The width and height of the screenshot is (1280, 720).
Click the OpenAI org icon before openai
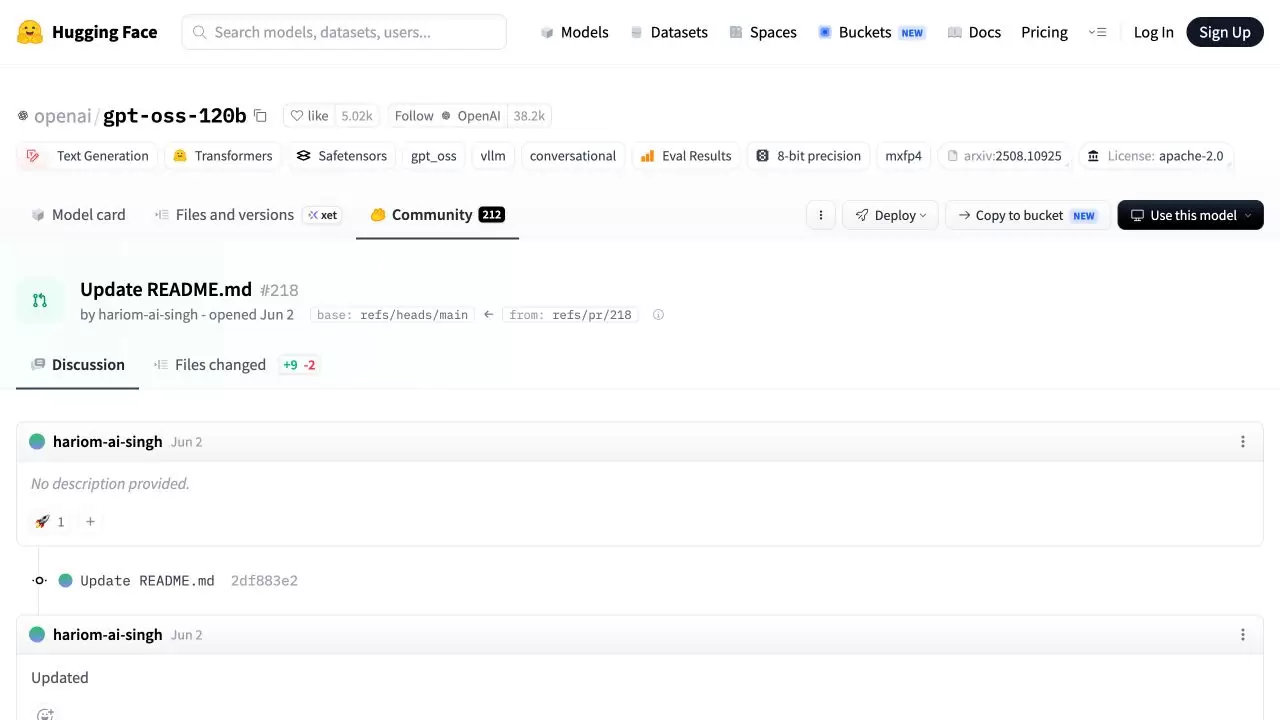[23, 116]
